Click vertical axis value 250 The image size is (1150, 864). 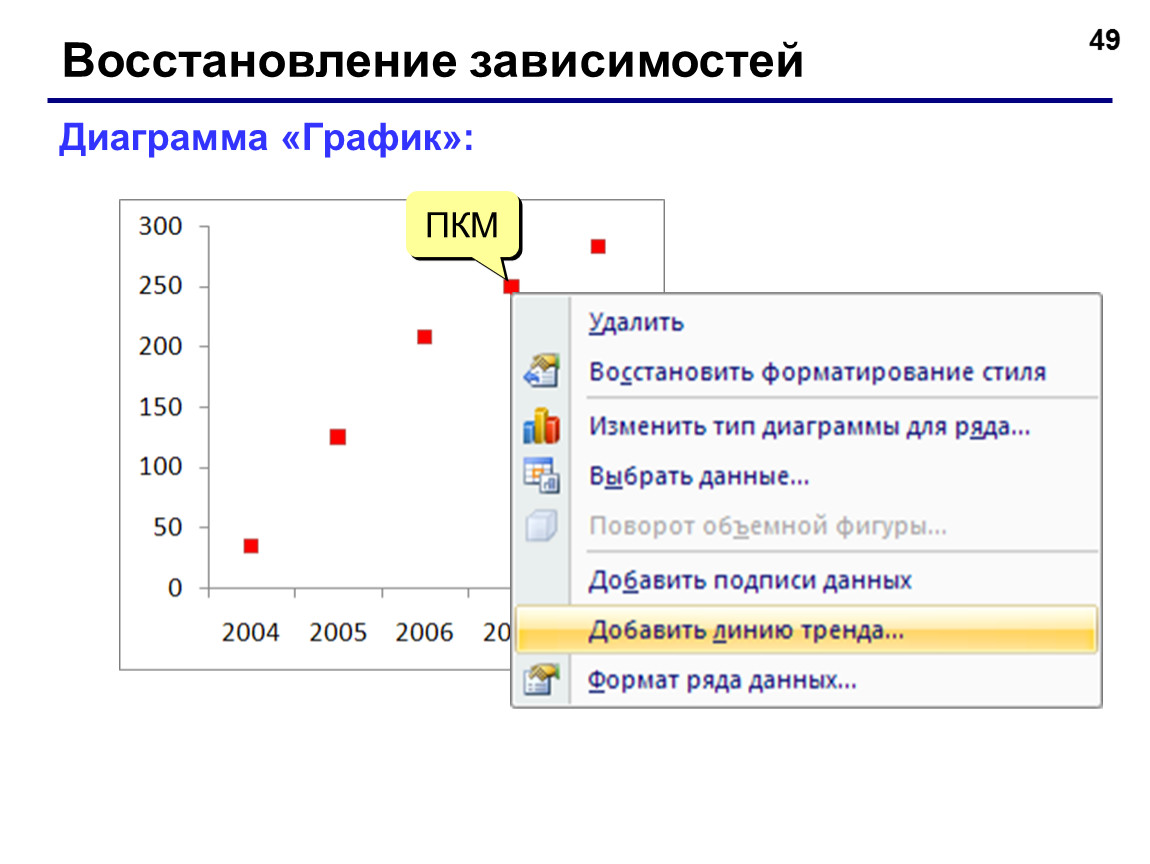point(161,286)
